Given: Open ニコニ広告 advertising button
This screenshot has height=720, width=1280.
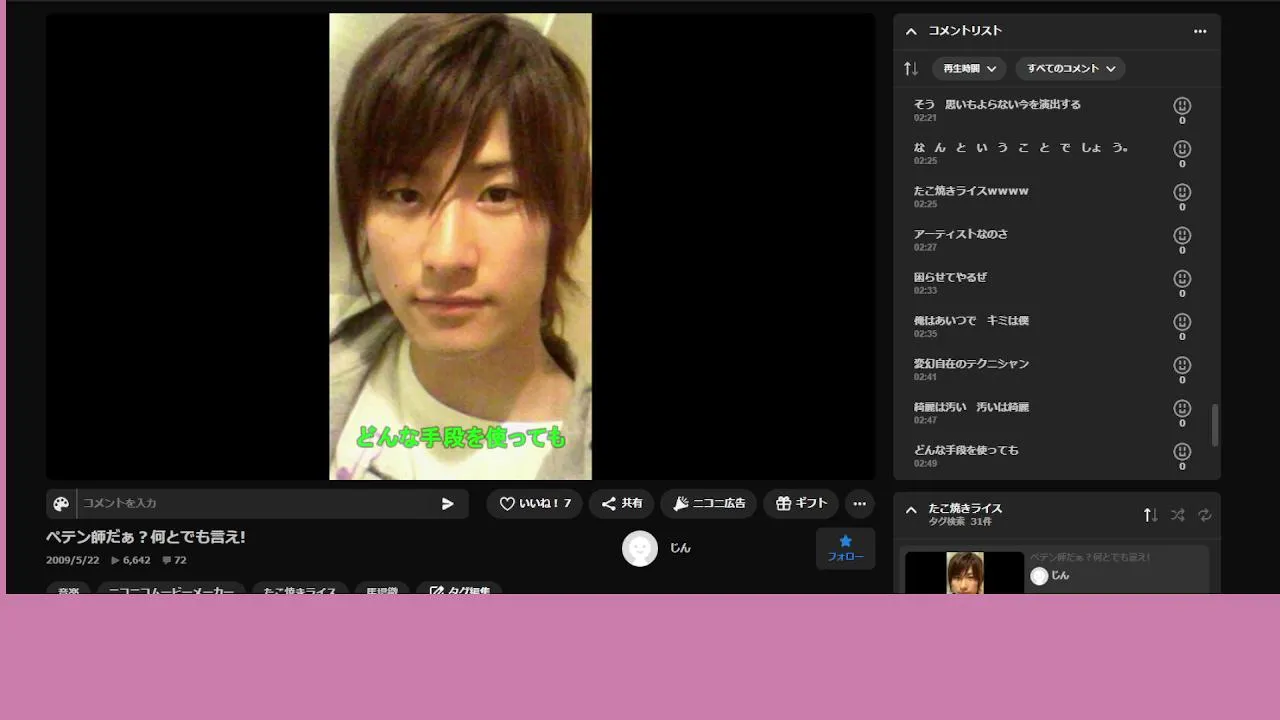Looking at the screenshot, I should (x=709, y=503).
